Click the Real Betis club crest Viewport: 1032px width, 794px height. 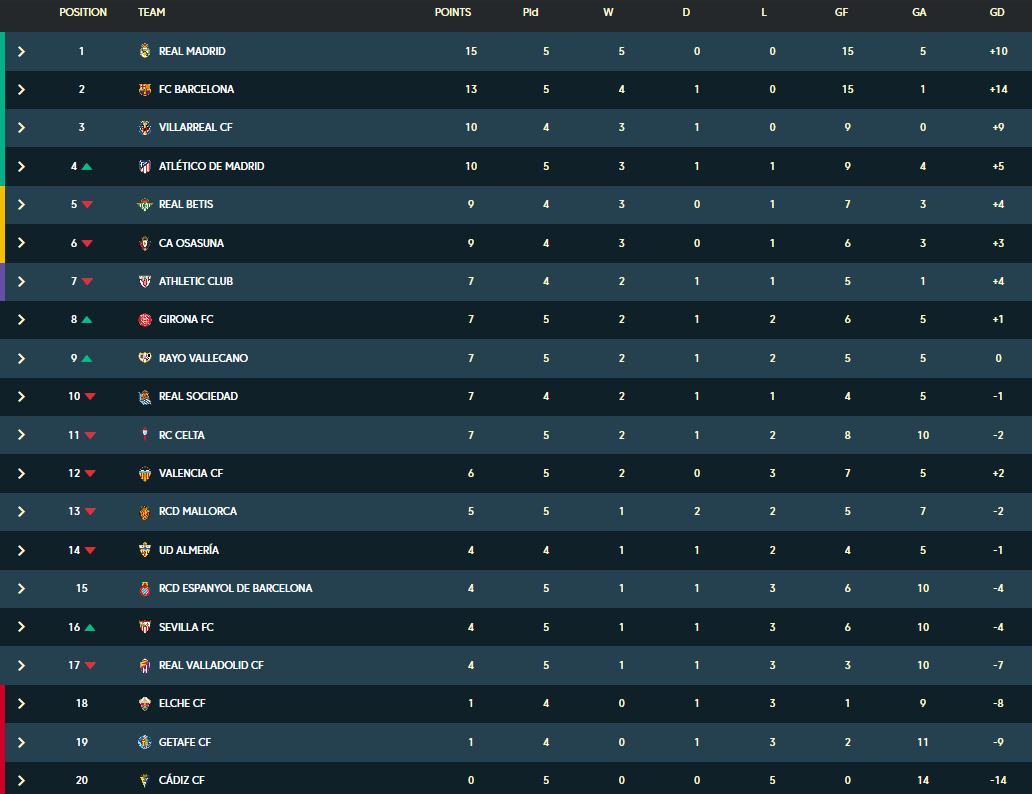[x=145, y=205]
